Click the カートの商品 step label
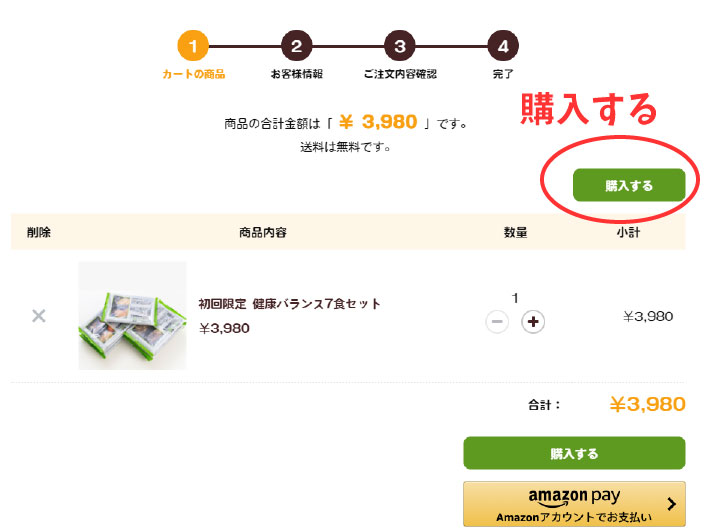This screenshot has height=530, width=704. [x=194, y=74]
